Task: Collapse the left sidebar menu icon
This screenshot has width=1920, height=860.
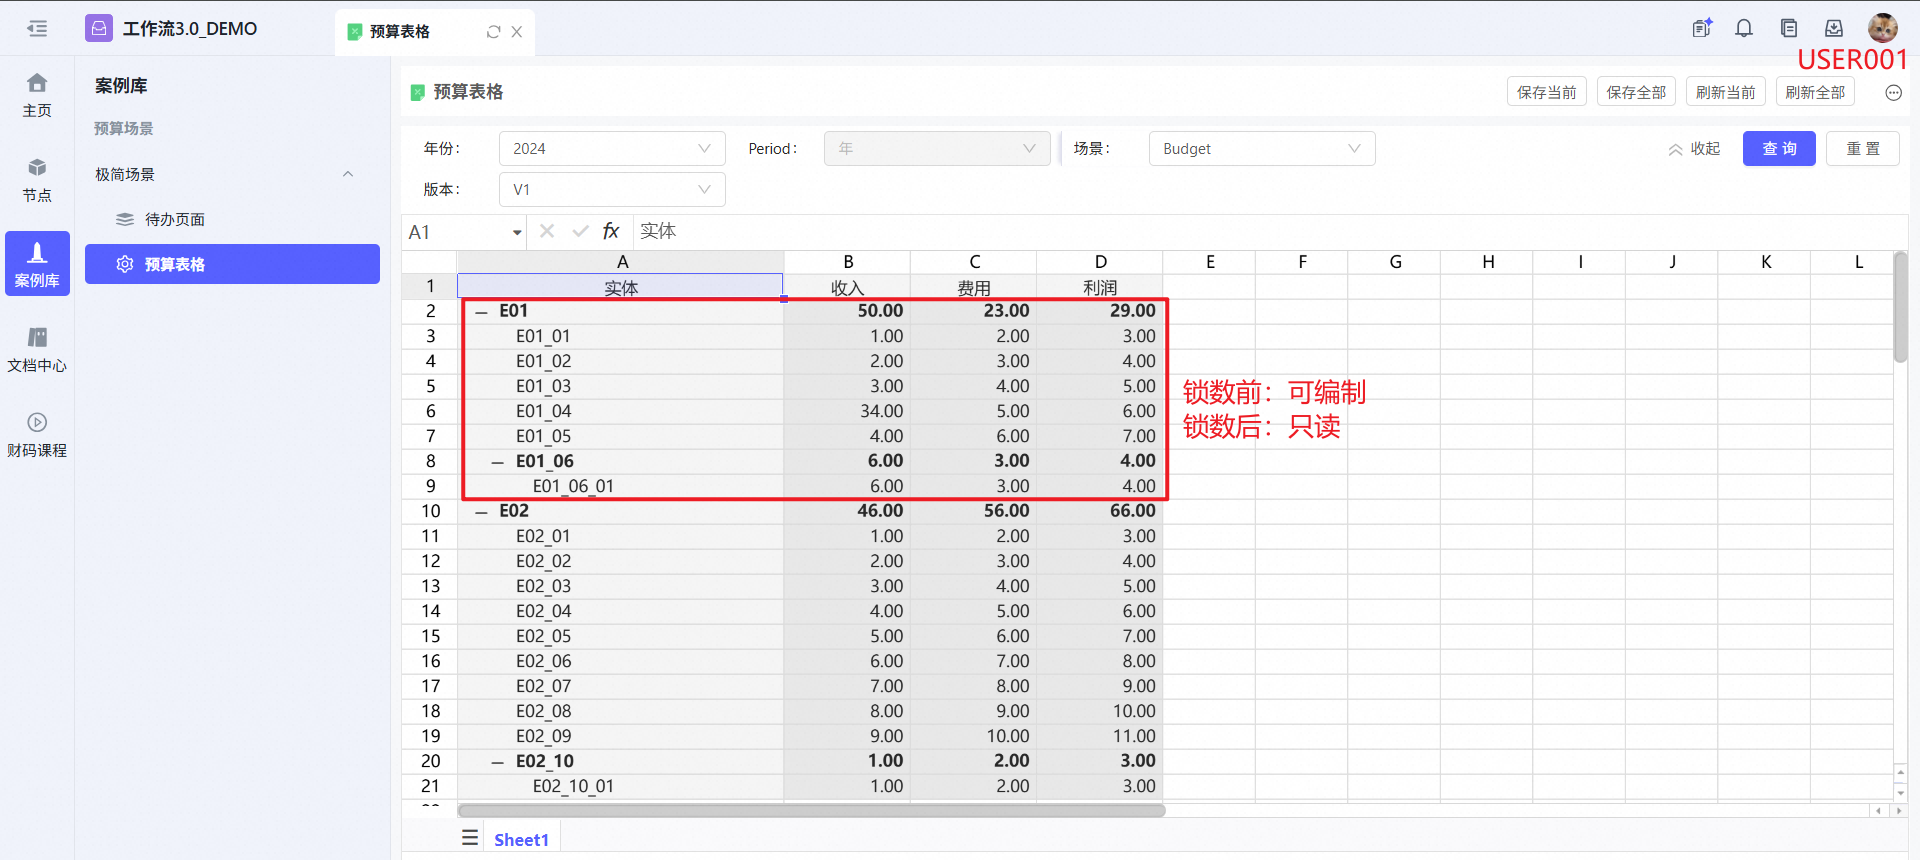Action: (37, 29)
